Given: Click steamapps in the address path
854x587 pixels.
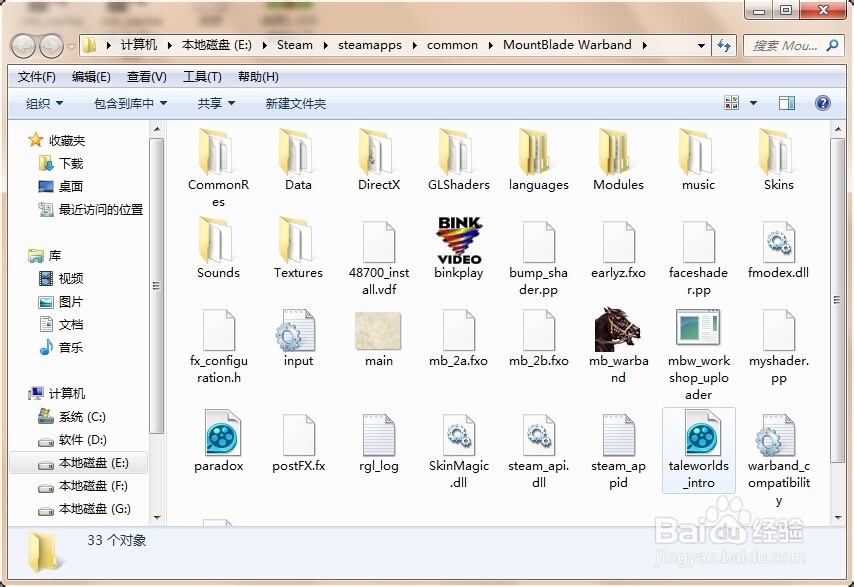Looking at the screenshot, I should click(x=370, y=45).
